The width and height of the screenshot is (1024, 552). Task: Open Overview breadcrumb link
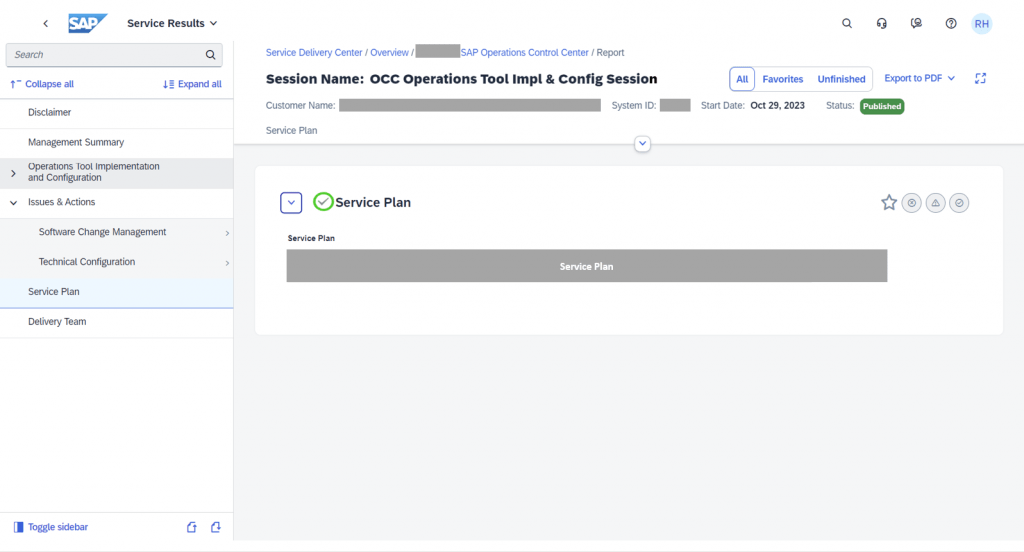click(x=389, y=52)
